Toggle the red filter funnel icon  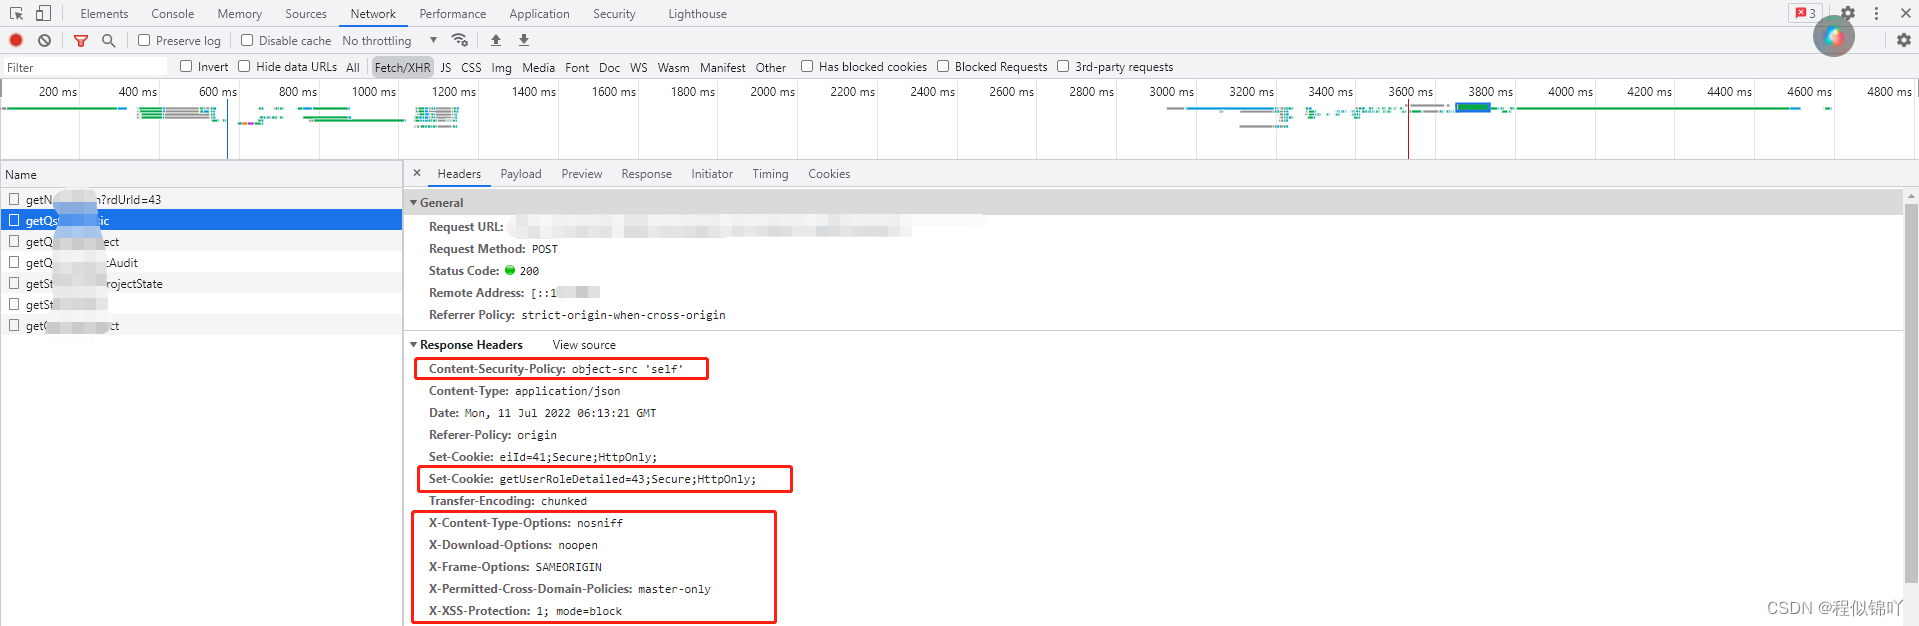81,40
